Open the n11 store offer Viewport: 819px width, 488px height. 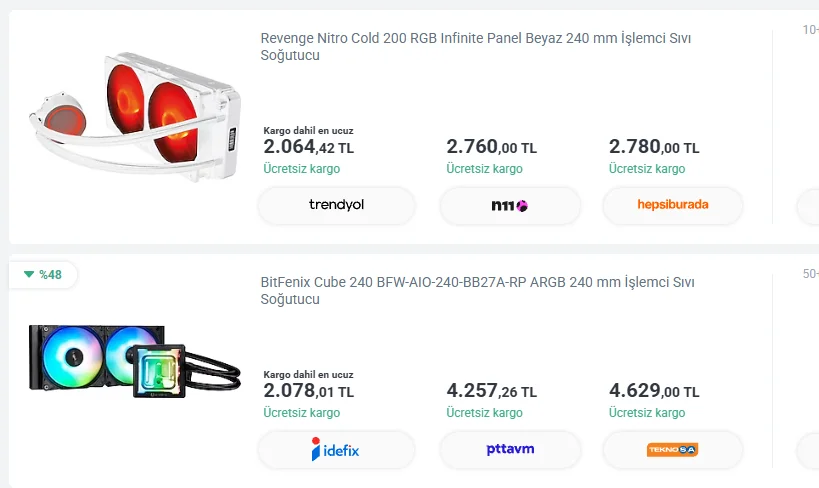(510, 206)
